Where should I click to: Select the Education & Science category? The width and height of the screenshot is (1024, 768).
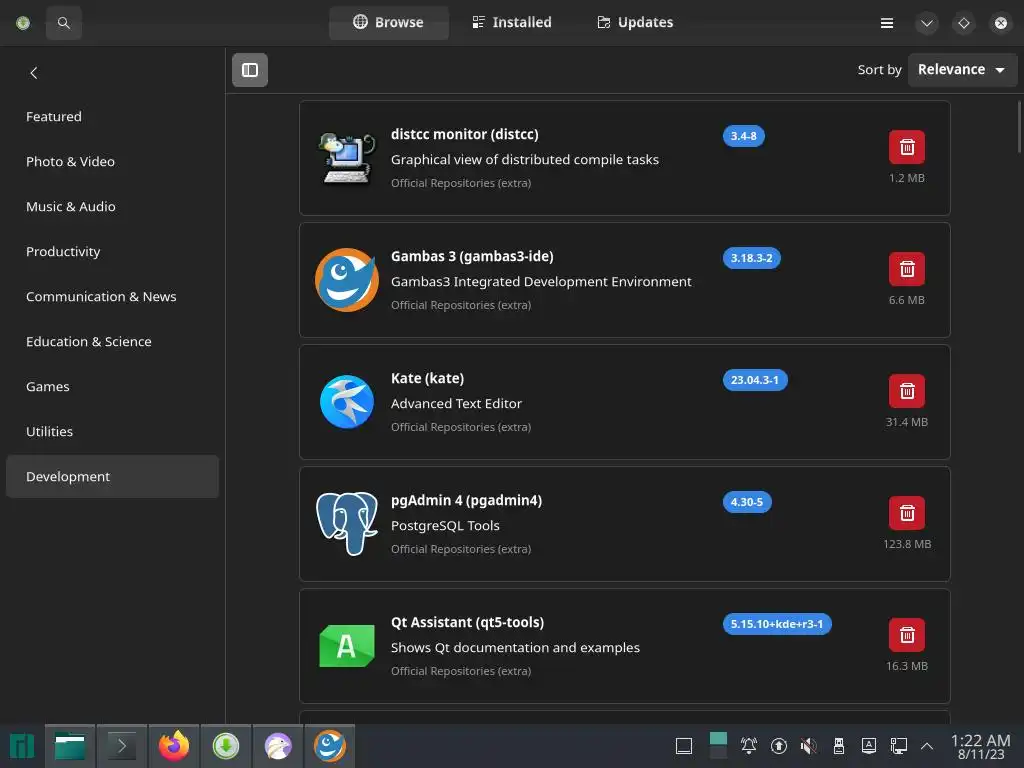[112, 342]
